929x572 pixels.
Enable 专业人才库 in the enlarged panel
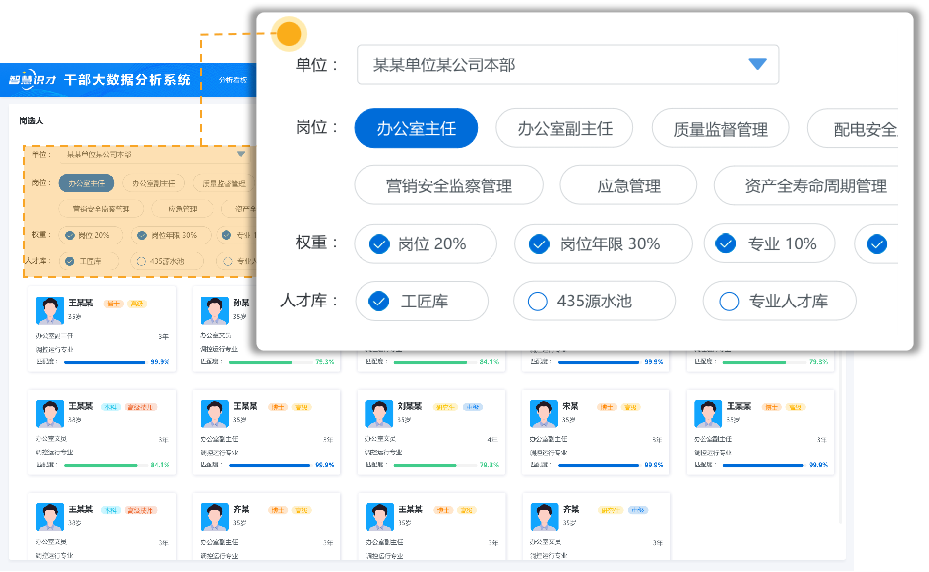[729, 300]
